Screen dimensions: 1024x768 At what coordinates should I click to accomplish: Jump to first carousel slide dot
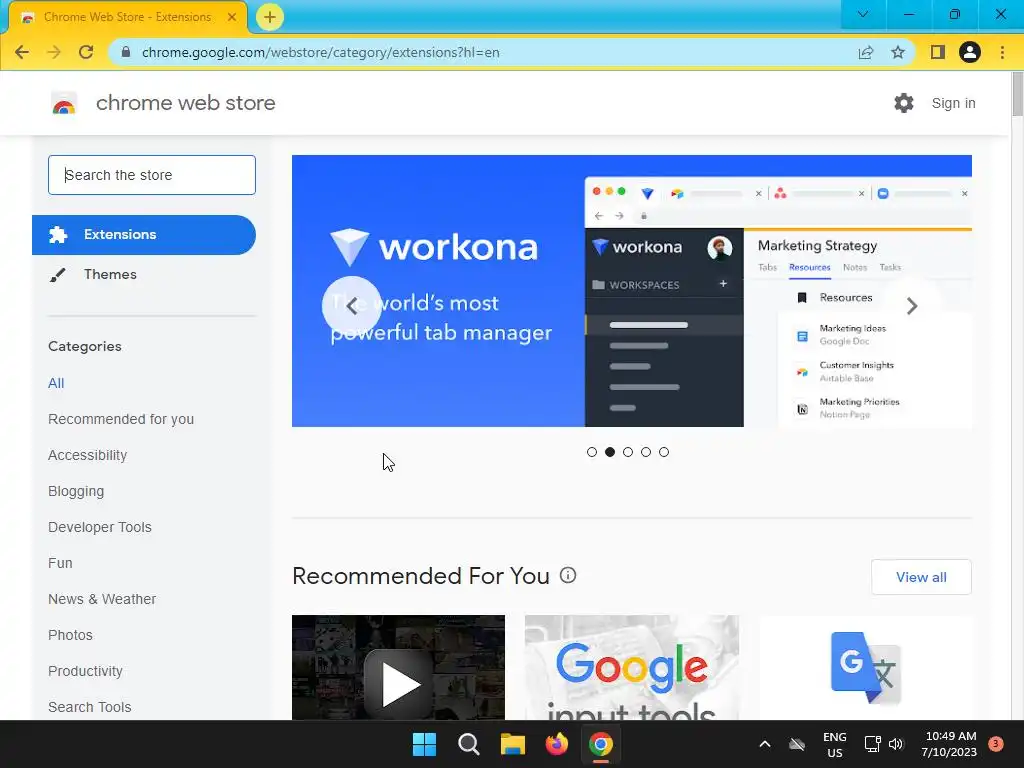pos(592,452)
